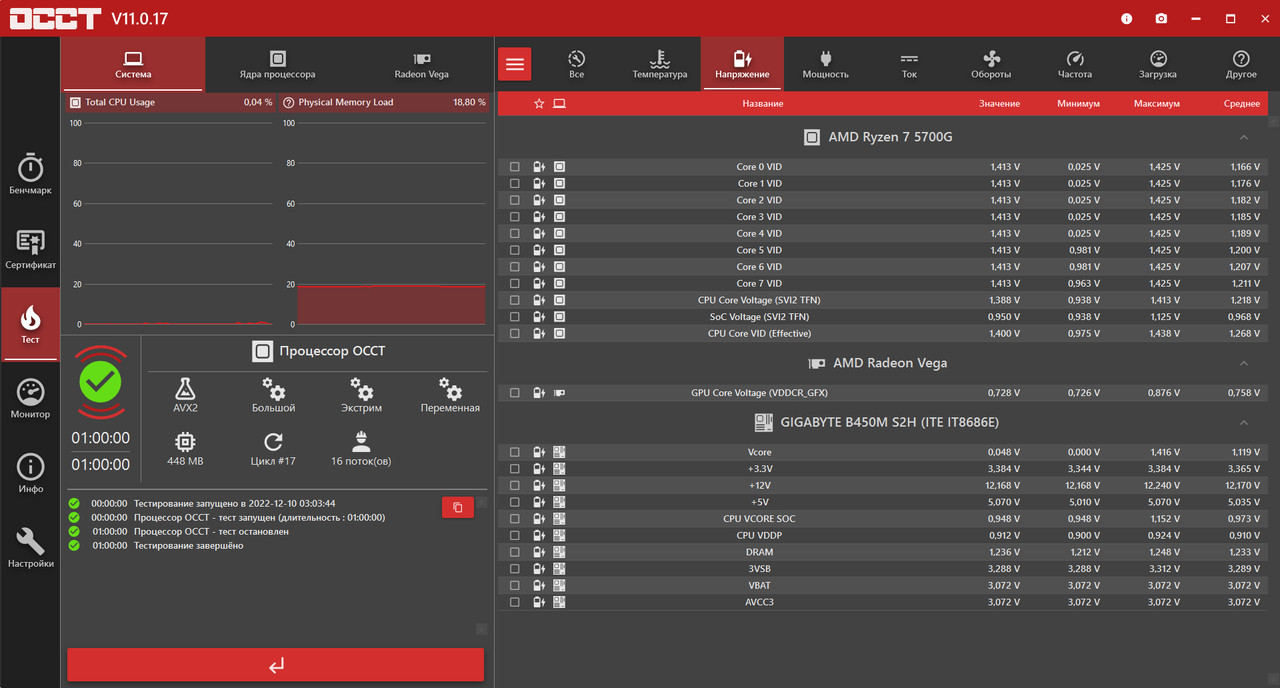Open the Бенчмарк sidebar section
1280x688 pixels.
click(30, 174)
